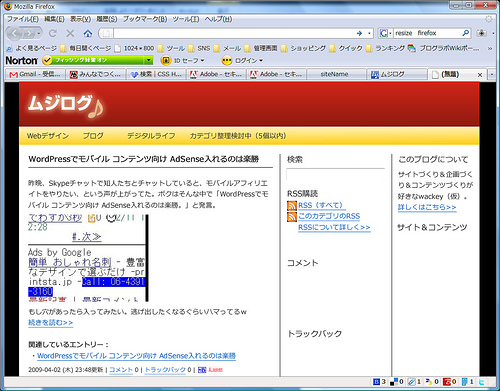Screen dimensions: 500x391
Task: Click the ムジログ site logo
Action: 65,105
